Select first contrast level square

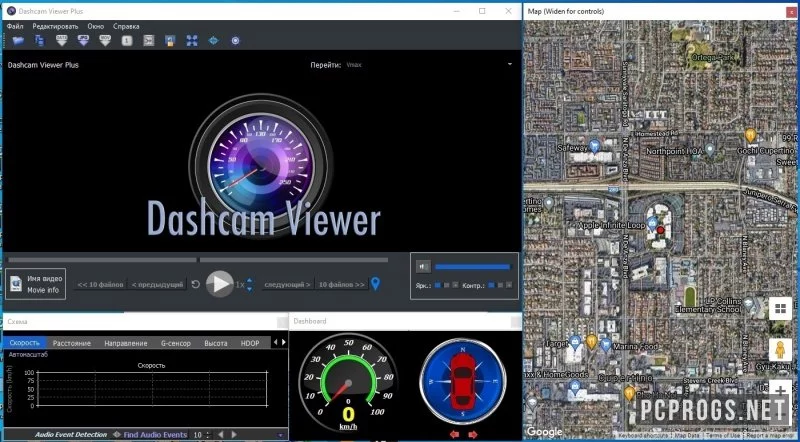point(491,285)
